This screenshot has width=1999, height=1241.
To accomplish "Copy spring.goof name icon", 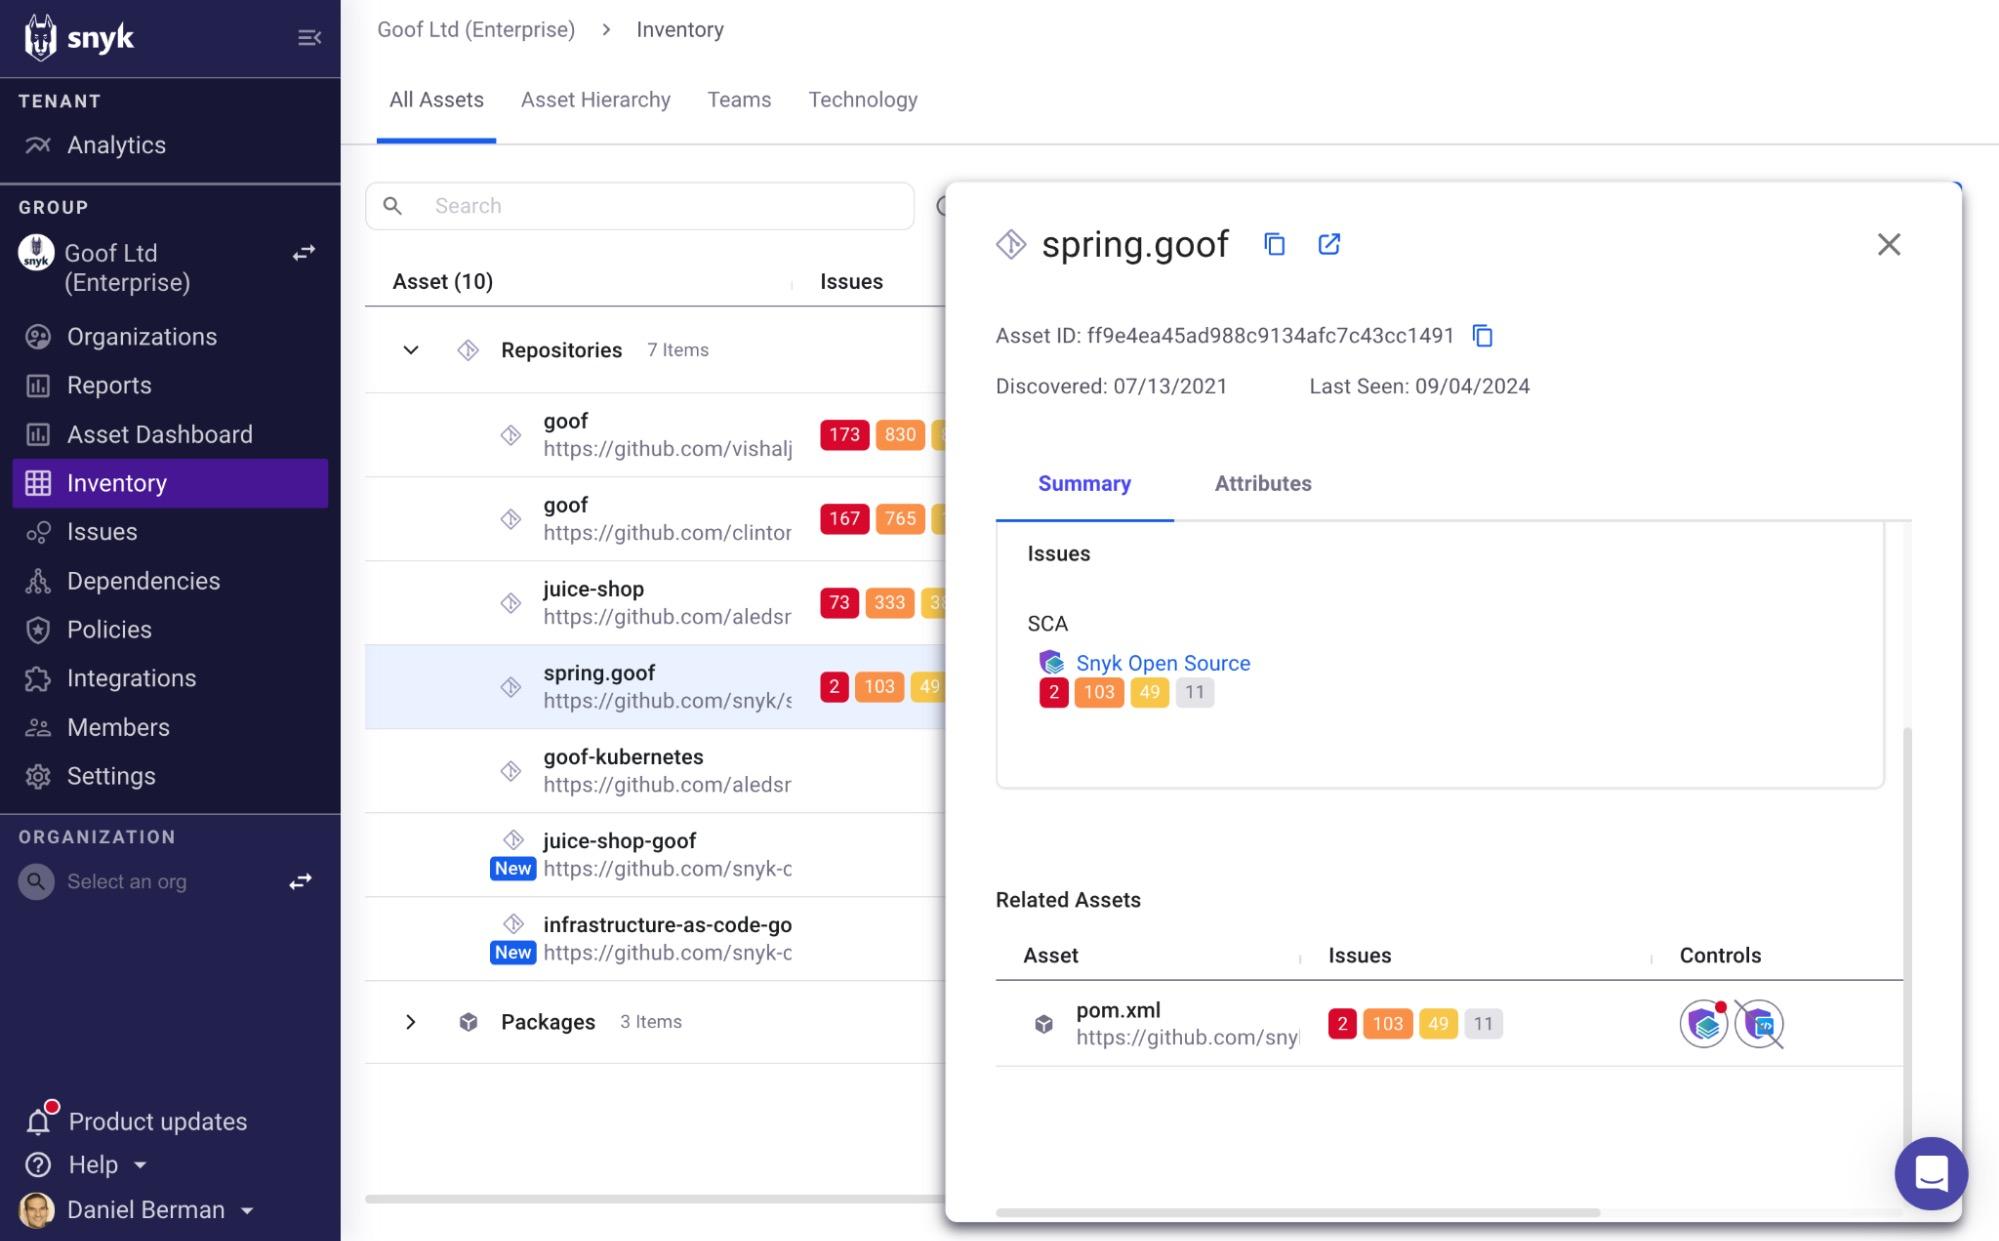I will point(1274,244).
